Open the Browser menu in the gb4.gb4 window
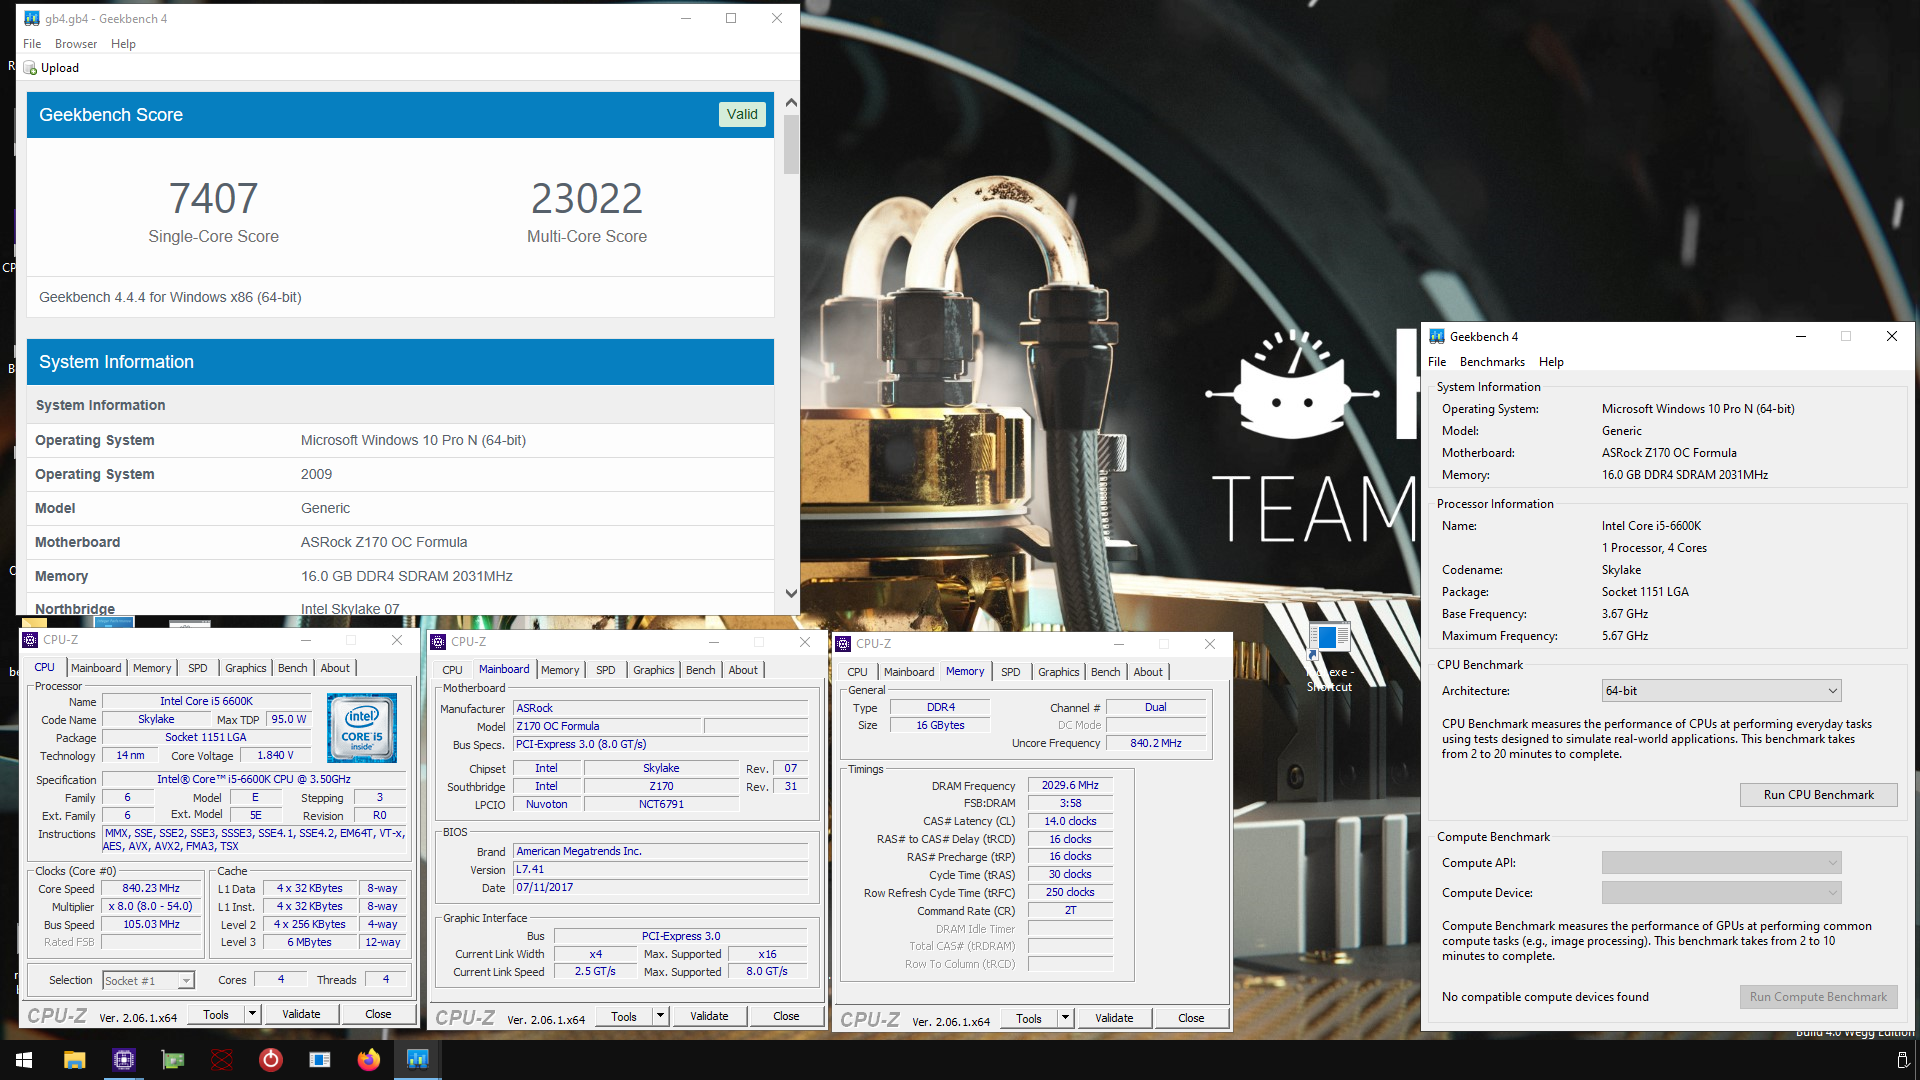Image resolution: width=1920 pixels, height=1080 pixels. point(76,44)
